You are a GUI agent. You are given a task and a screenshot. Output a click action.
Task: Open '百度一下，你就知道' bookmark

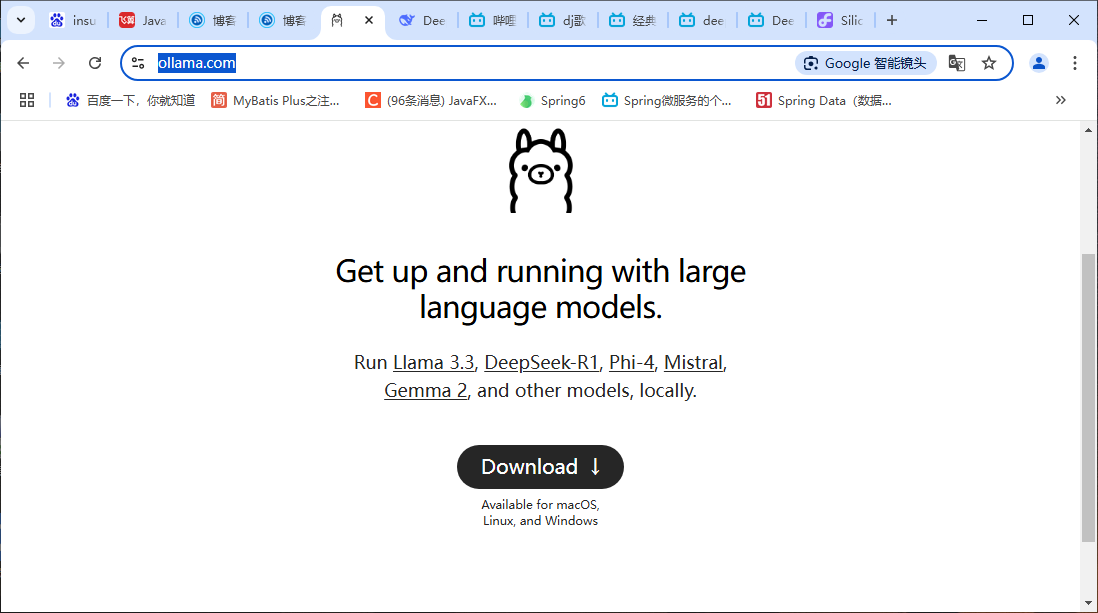130,100
